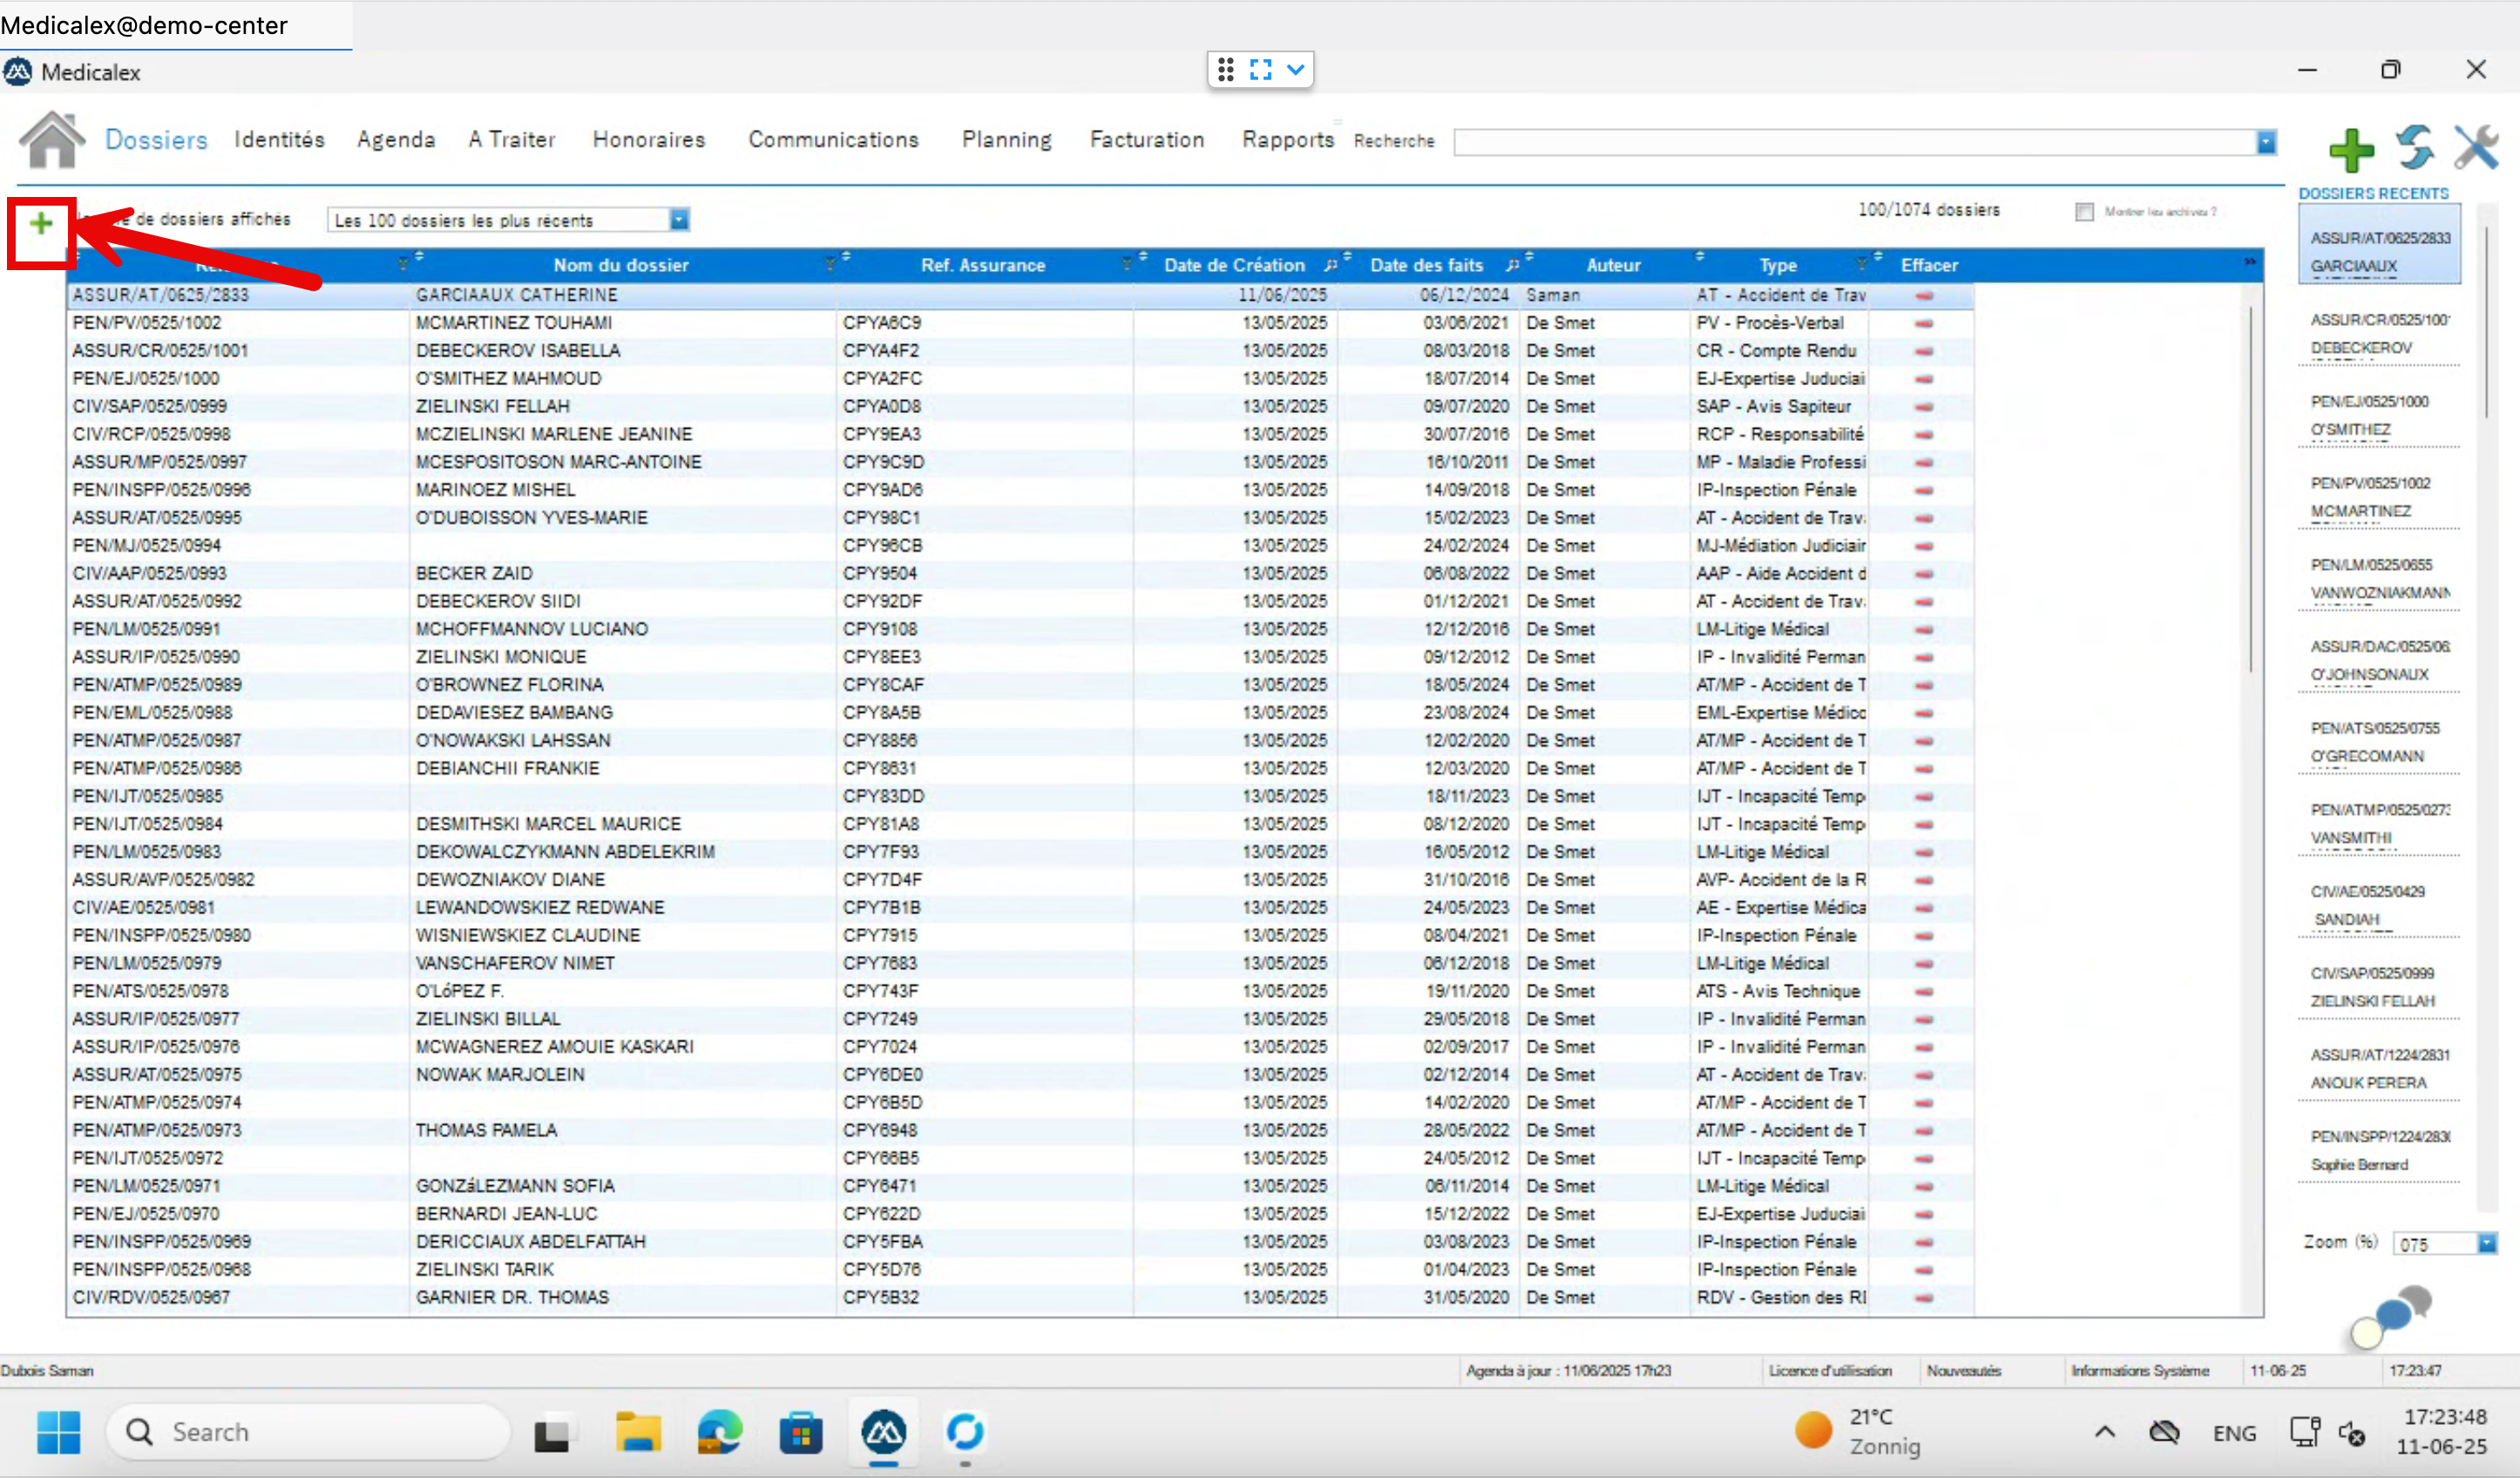Open the Zoom (%) dropdown
This screenshot has height=1478, width=2520.
pyautogui.click(x=2486, y=1243)
